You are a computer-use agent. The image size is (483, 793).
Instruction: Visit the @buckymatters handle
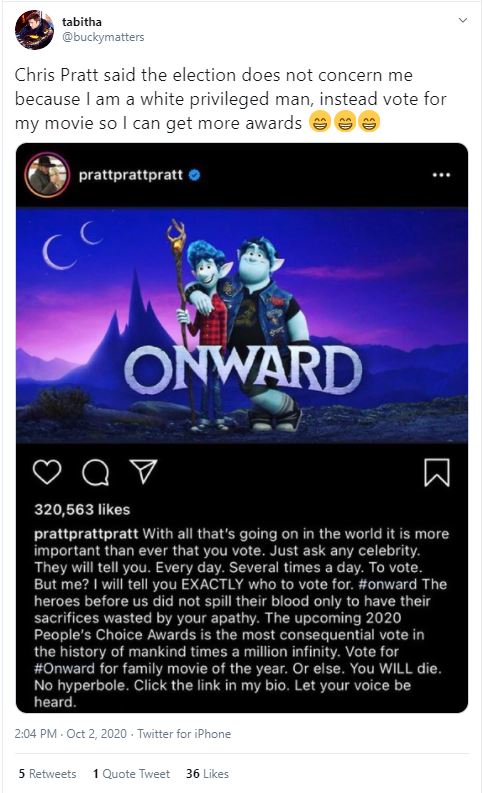(x=103, y=37)
